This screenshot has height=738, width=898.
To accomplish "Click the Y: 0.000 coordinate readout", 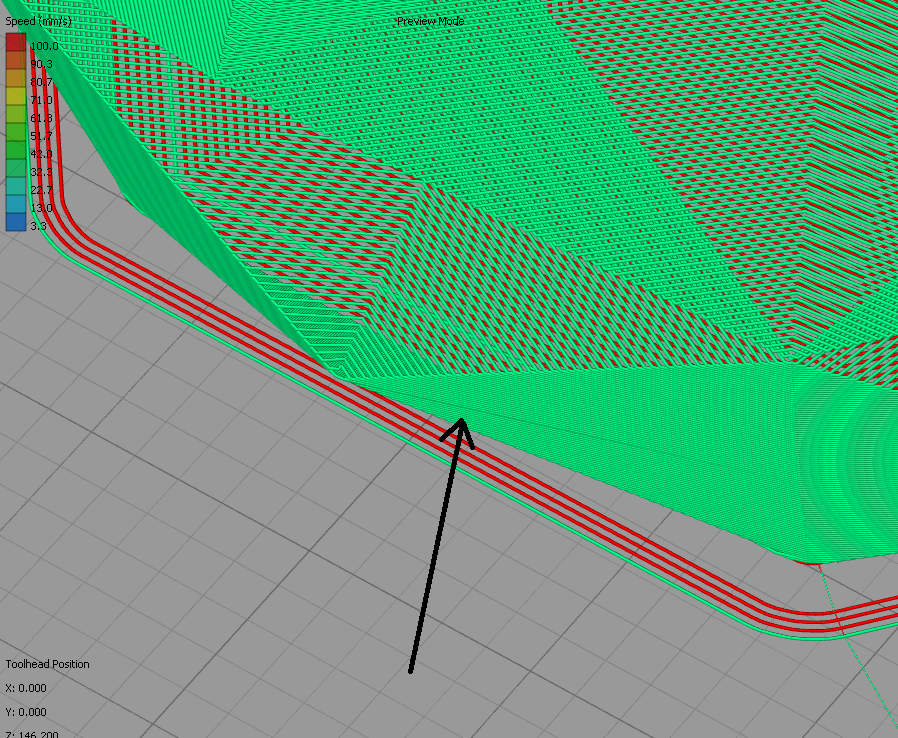I will [x=26, y=712].
